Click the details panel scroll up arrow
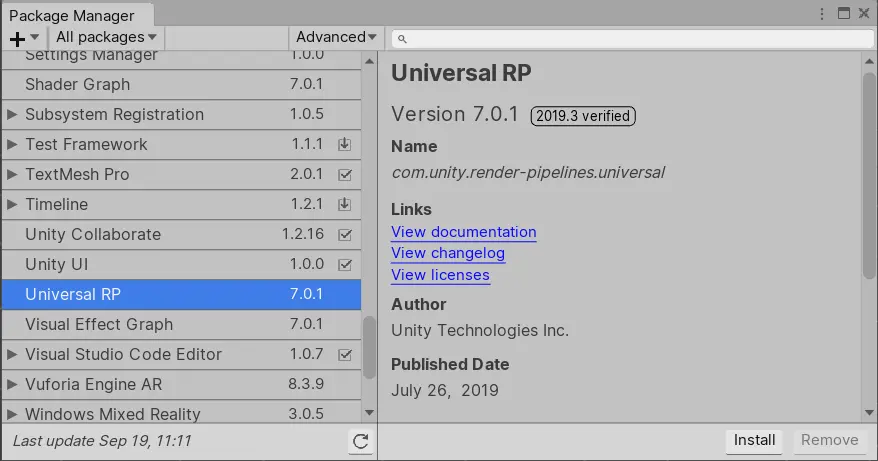878x461 pixels. tap(869, 60)
